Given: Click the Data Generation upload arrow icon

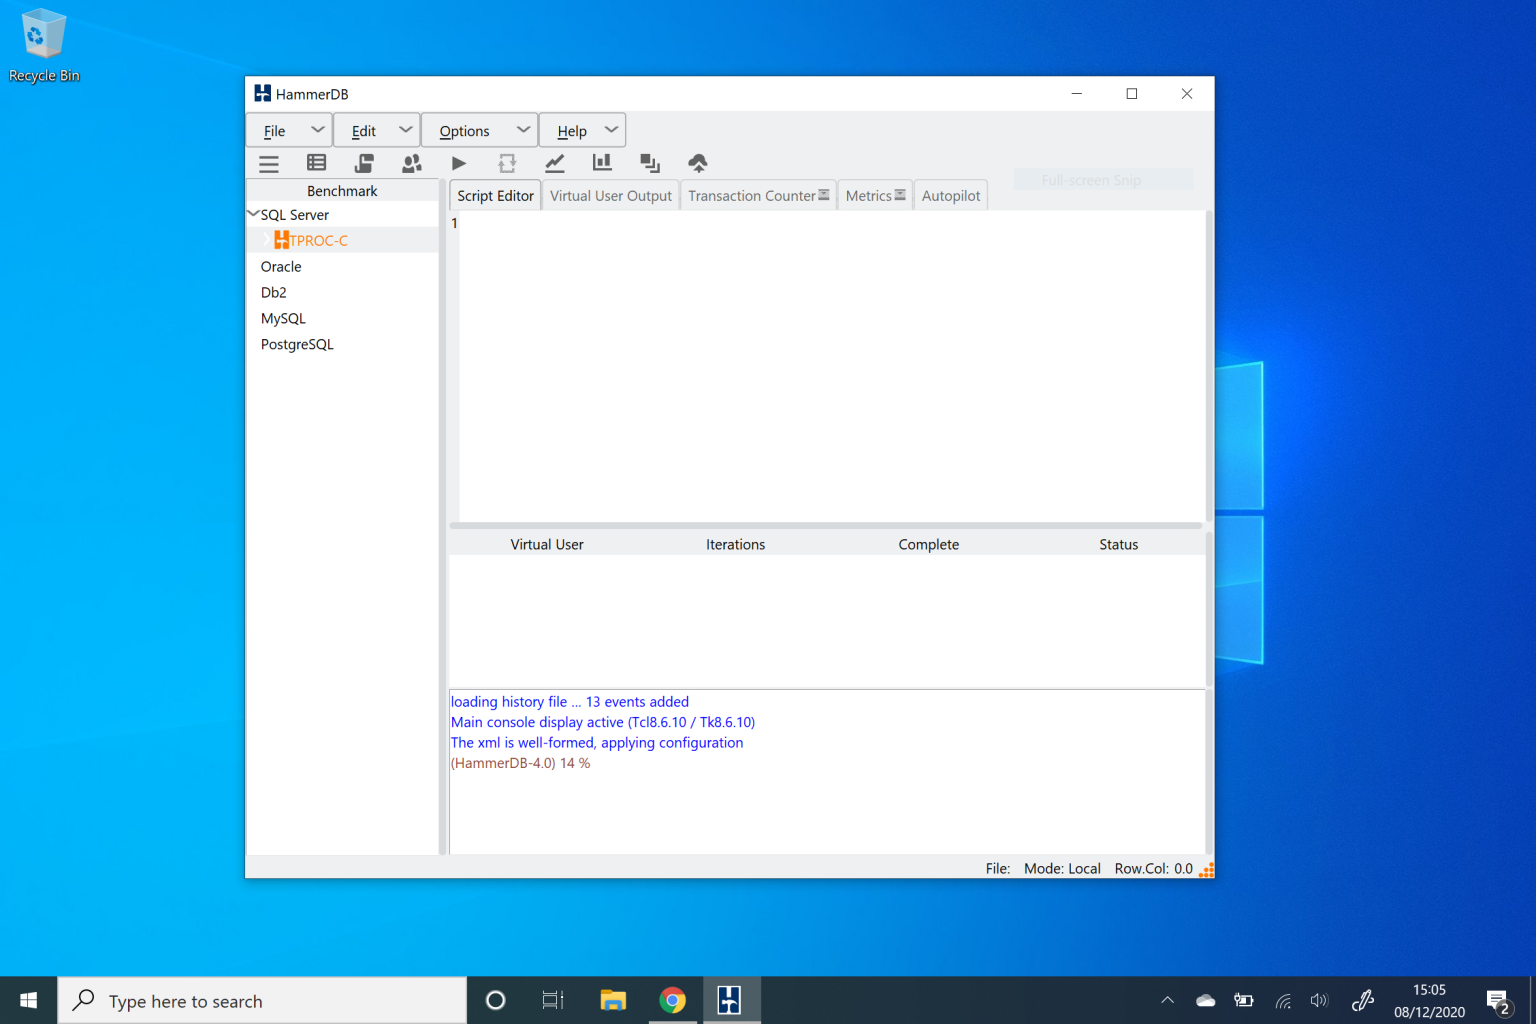Looking at the screenshot, I should [x=698, y=163].
